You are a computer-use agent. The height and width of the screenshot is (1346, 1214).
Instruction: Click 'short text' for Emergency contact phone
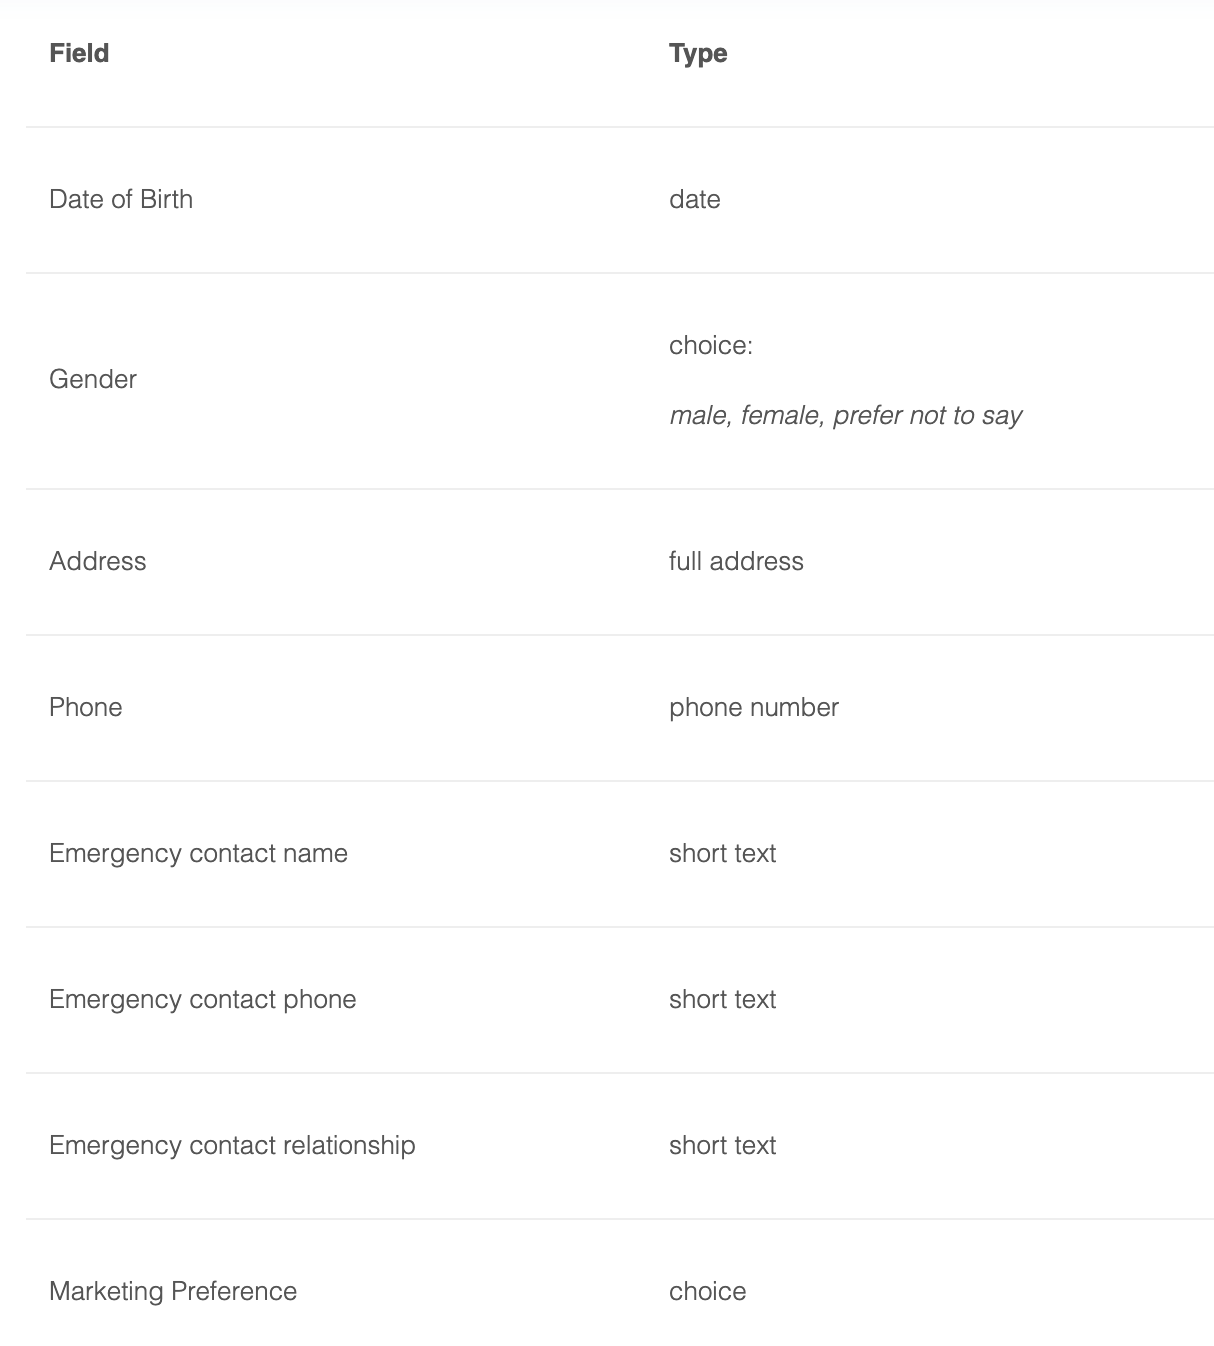click(723, 999)
